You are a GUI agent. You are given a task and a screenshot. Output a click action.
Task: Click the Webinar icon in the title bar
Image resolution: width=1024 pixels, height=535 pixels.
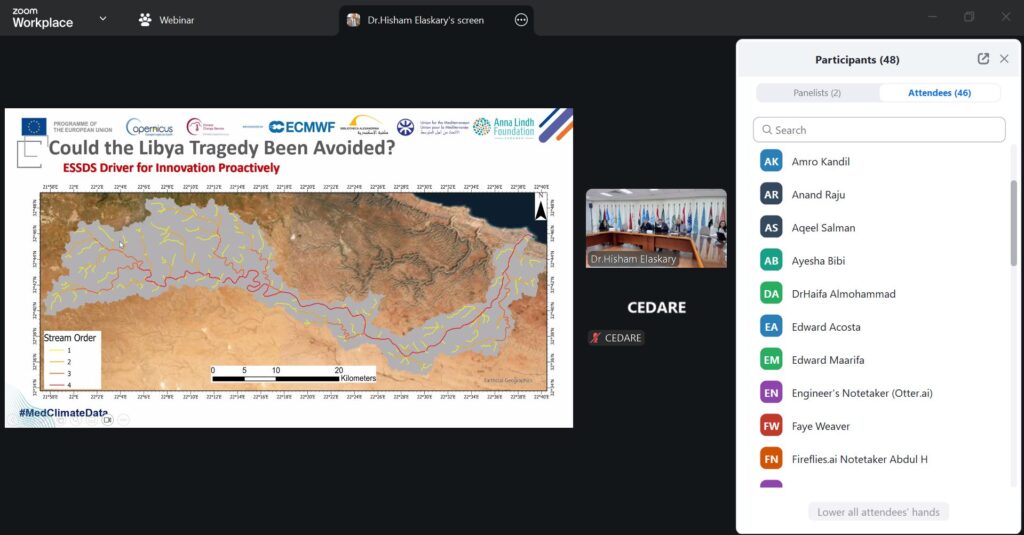coord(145,19)
